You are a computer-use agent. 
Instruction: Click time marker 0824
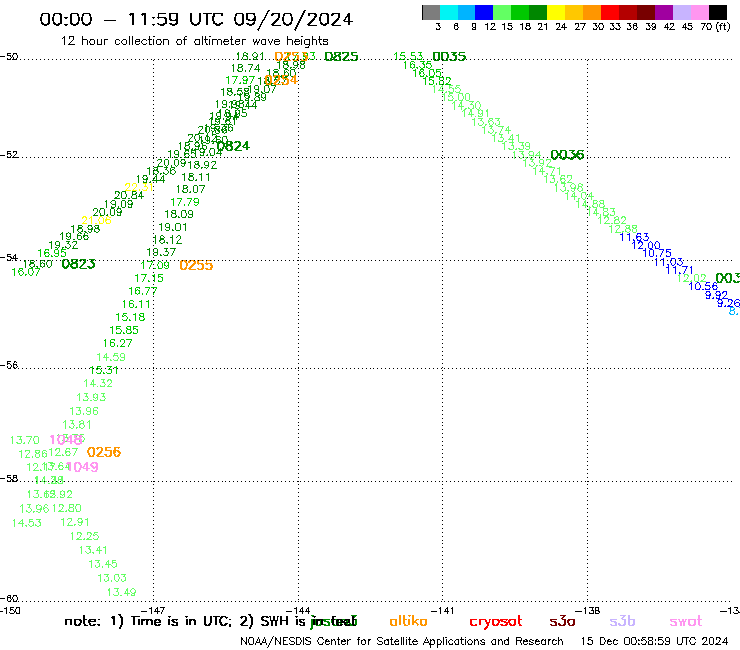click(233, 146)
